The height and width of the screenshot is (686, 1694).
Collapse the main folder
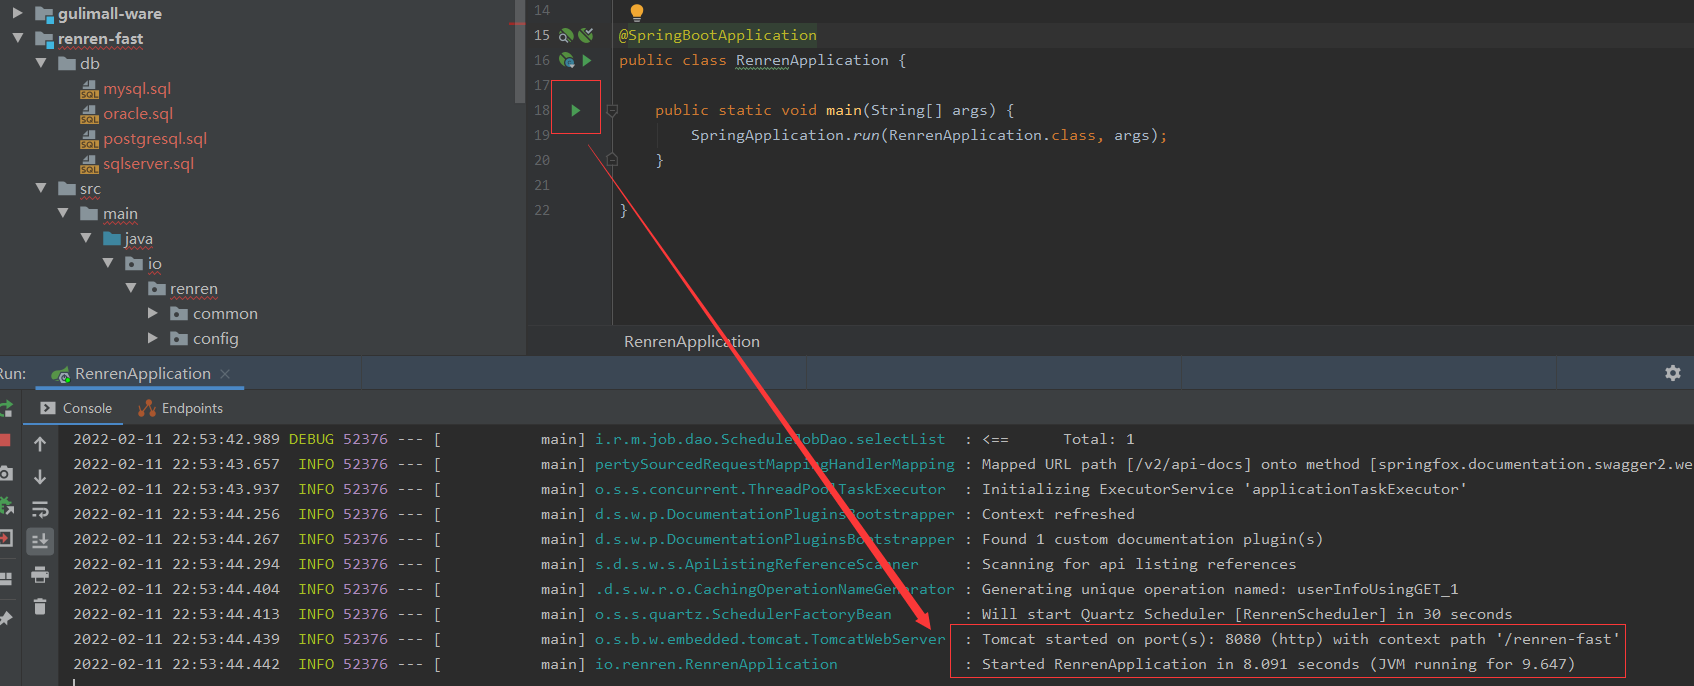coord(63,213)
